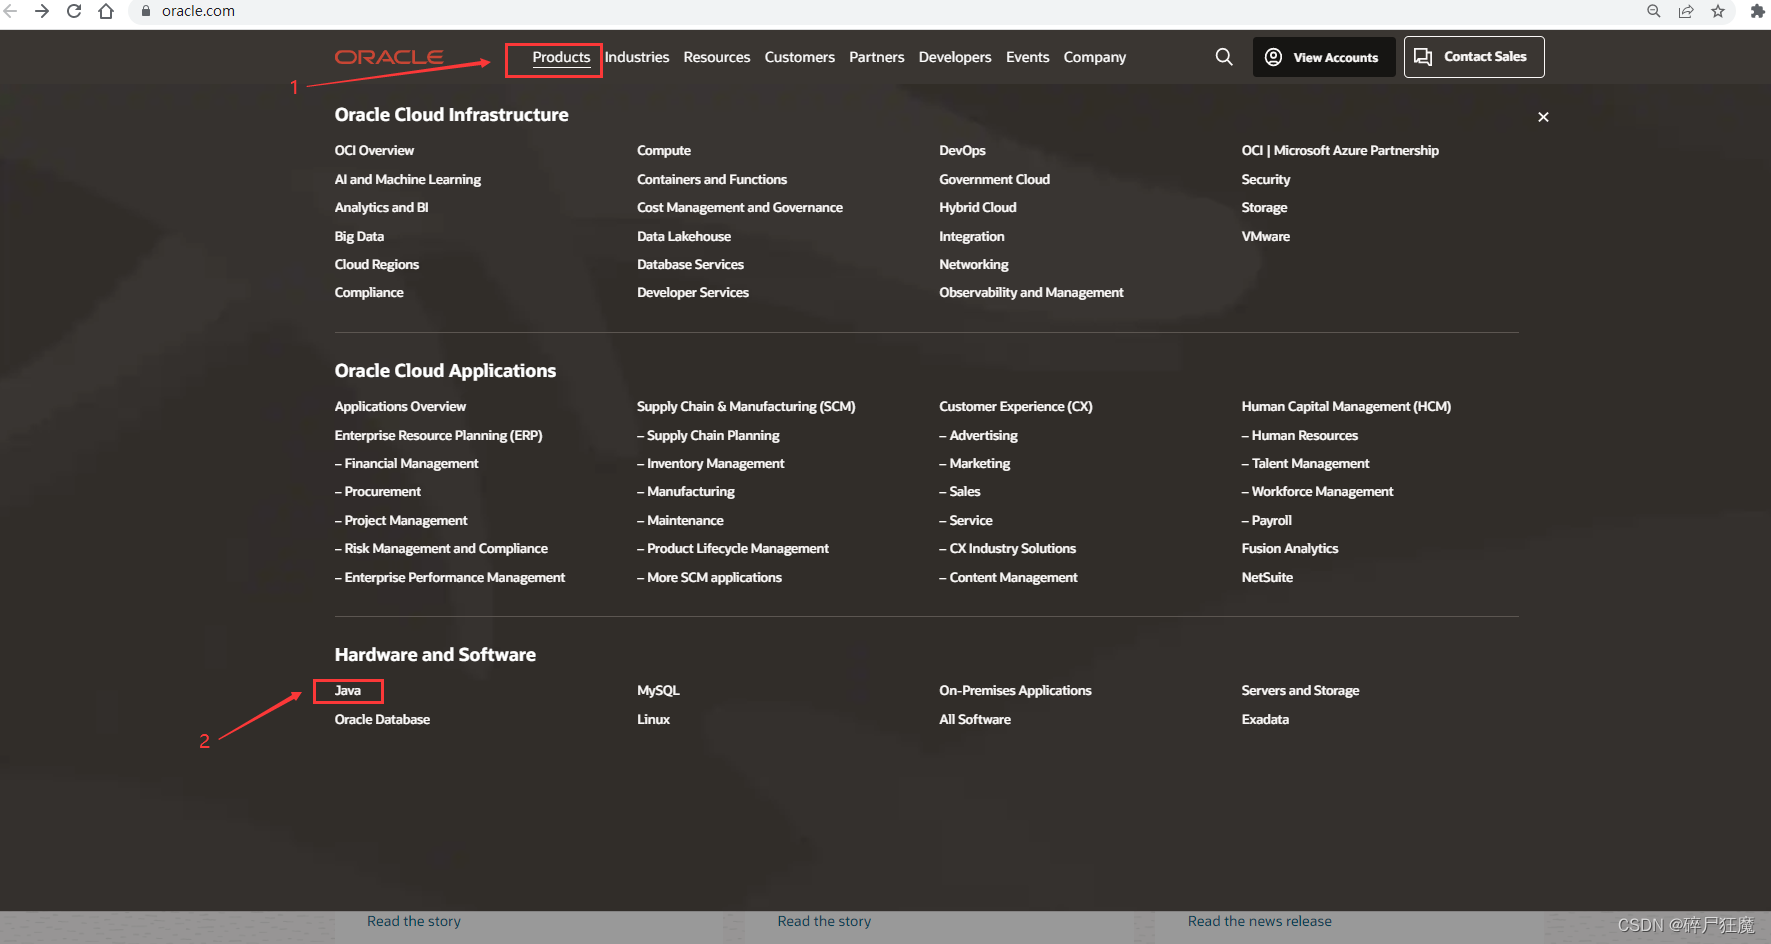
Task: Open Oracle Database
Action: coord(382,719)
